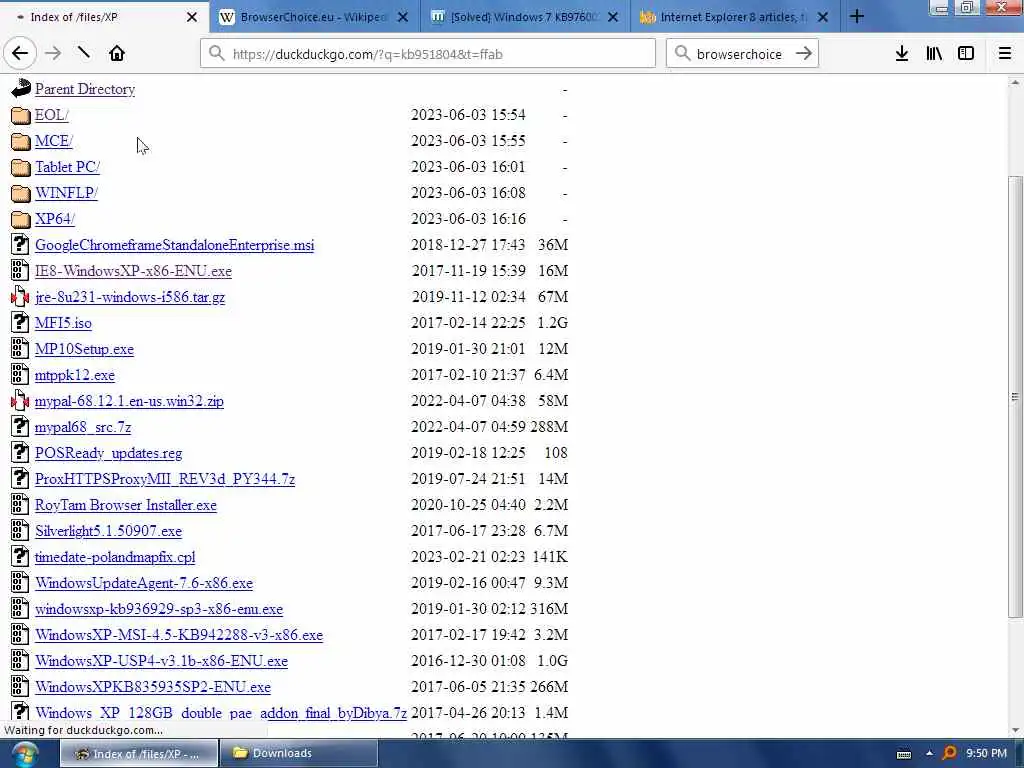Screen dimensions: 1024x768
Task: Click the IE8-WindowsXP-x86-ENU.exe binary icon
Action: [20, 270]
